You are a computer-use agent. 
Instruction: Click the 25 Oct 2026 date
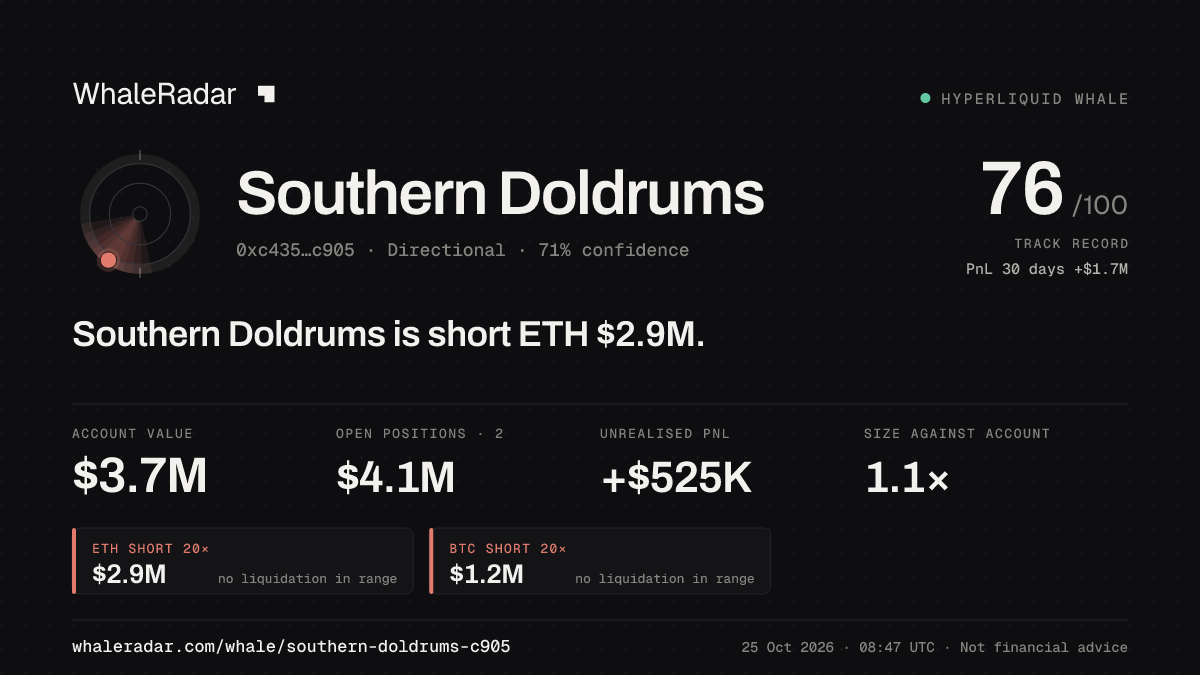click(787, 647)
